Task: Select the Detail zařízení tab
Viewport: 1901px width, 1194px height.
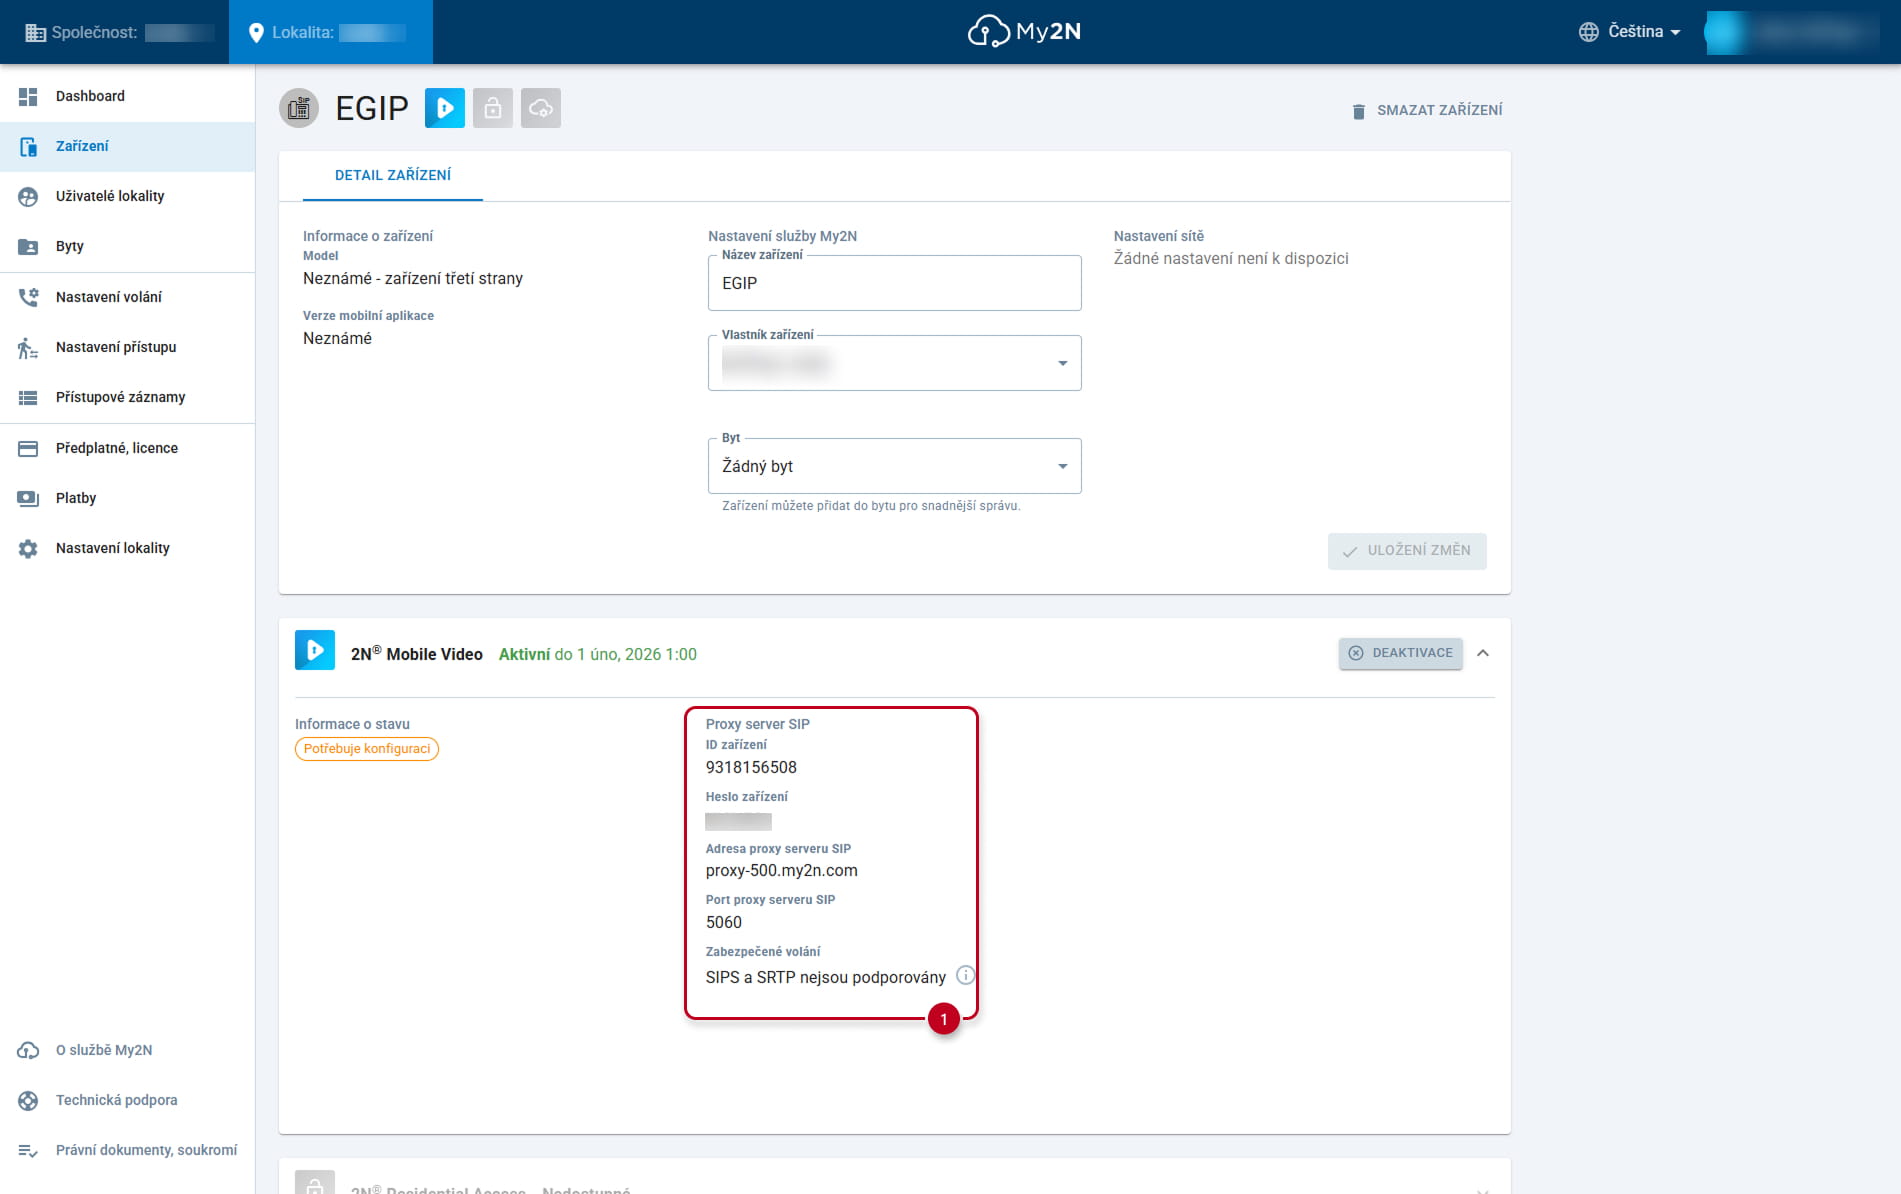Action: [x=393, y=176]
